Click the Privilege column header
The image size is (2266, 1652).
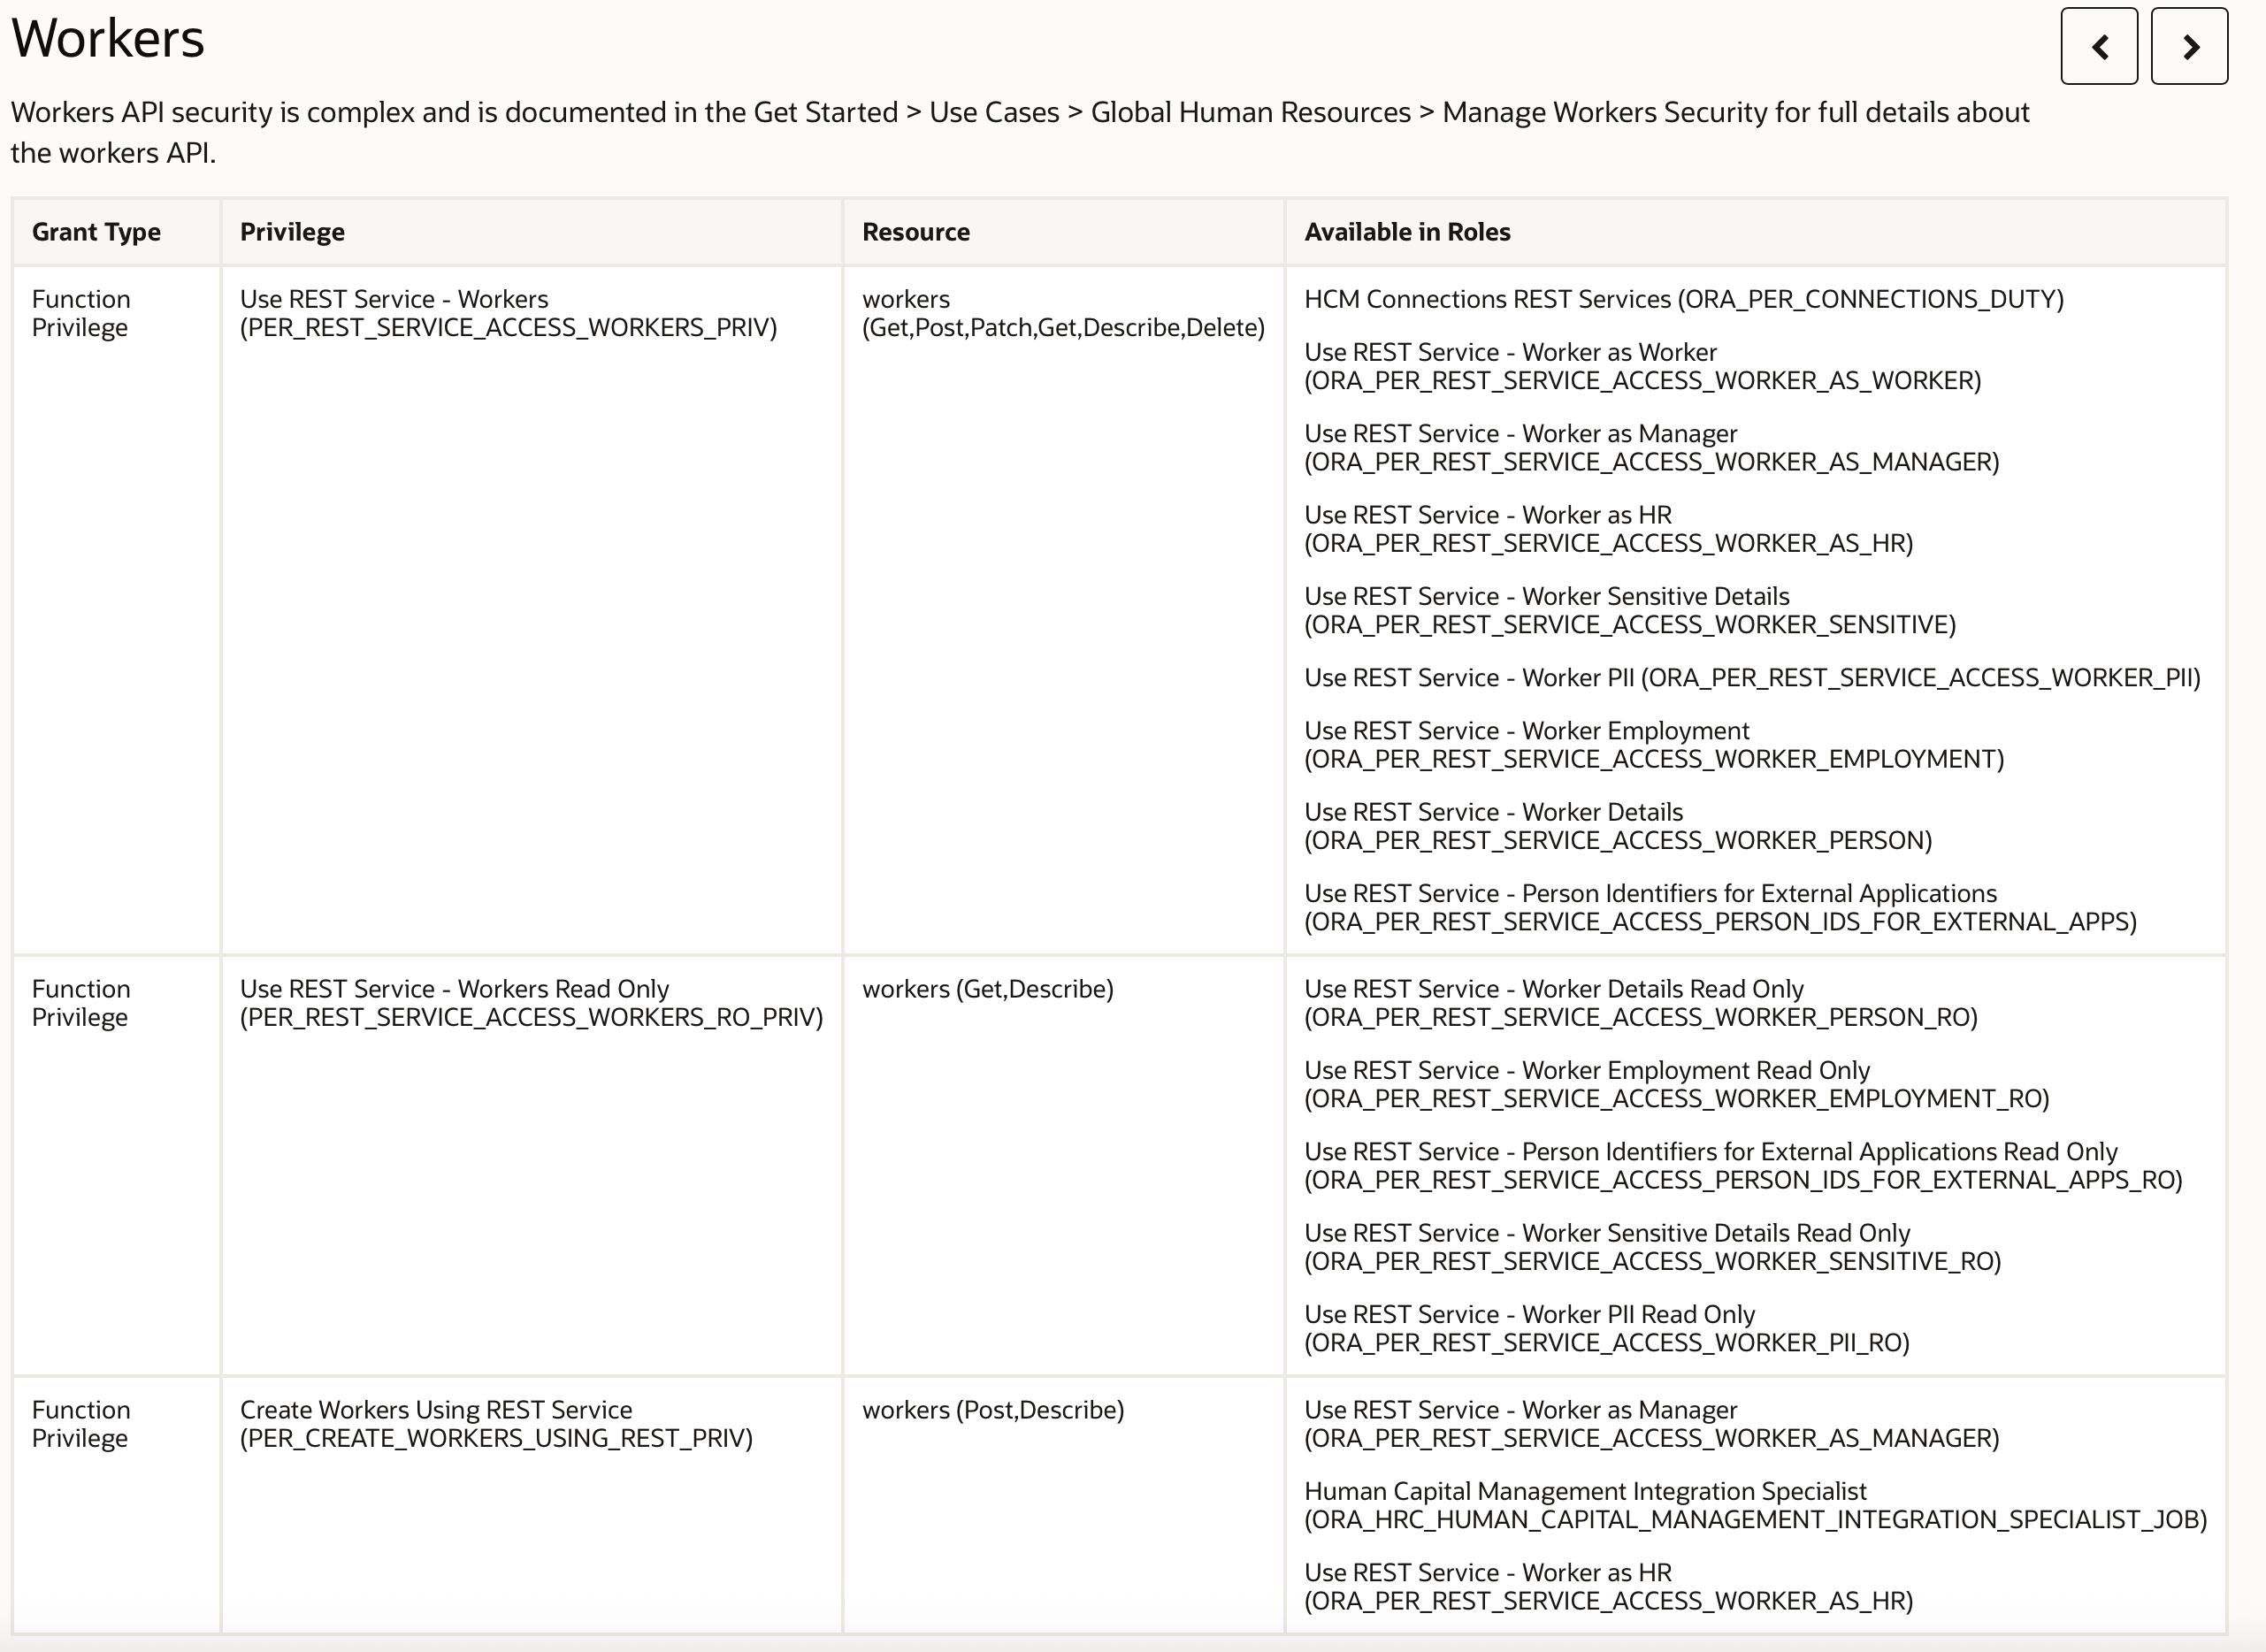coord(291,231)
